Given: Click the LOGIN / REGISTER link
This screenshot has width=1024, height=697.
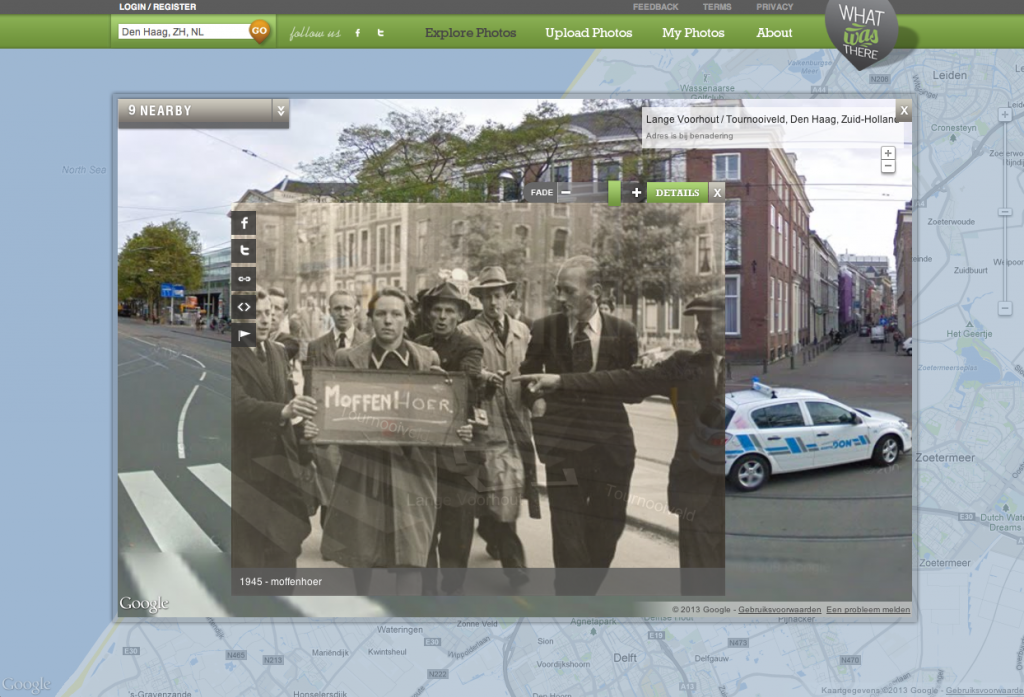Looking at the screenshot, I should pos(157,7).
